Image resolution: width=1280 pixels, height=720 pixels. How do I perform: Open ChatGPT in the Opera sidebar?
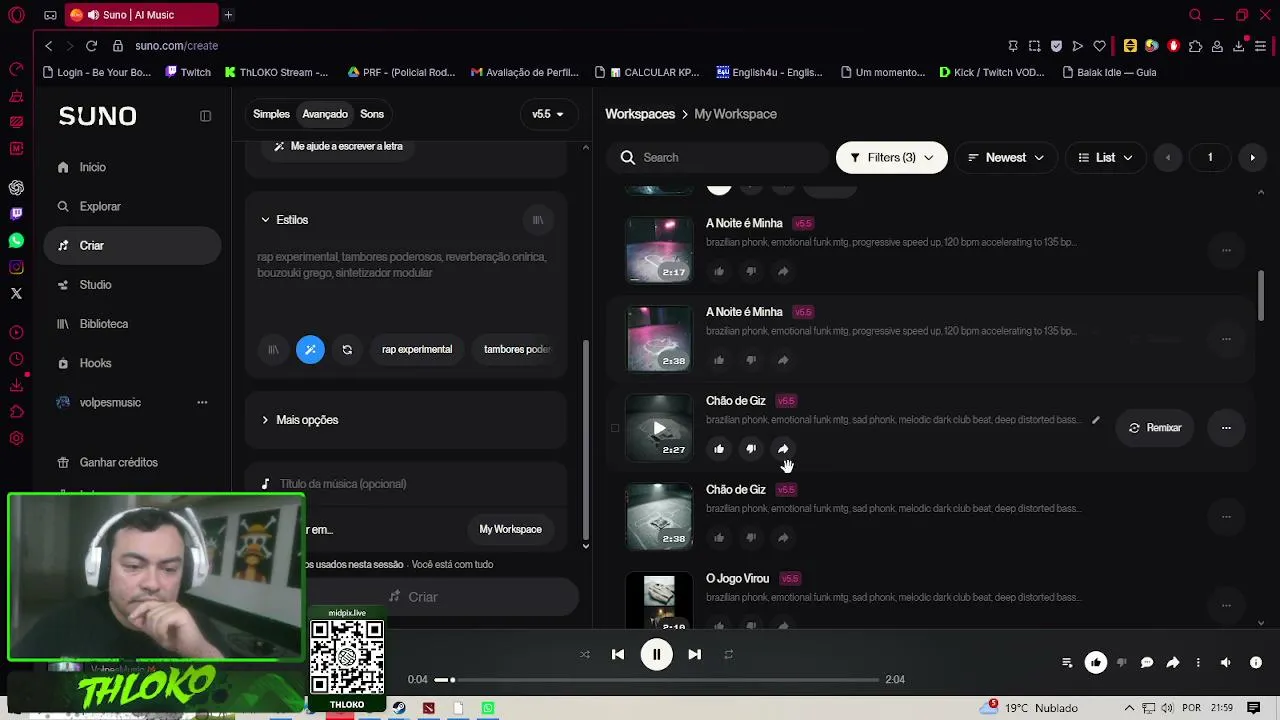coord(16,188)
